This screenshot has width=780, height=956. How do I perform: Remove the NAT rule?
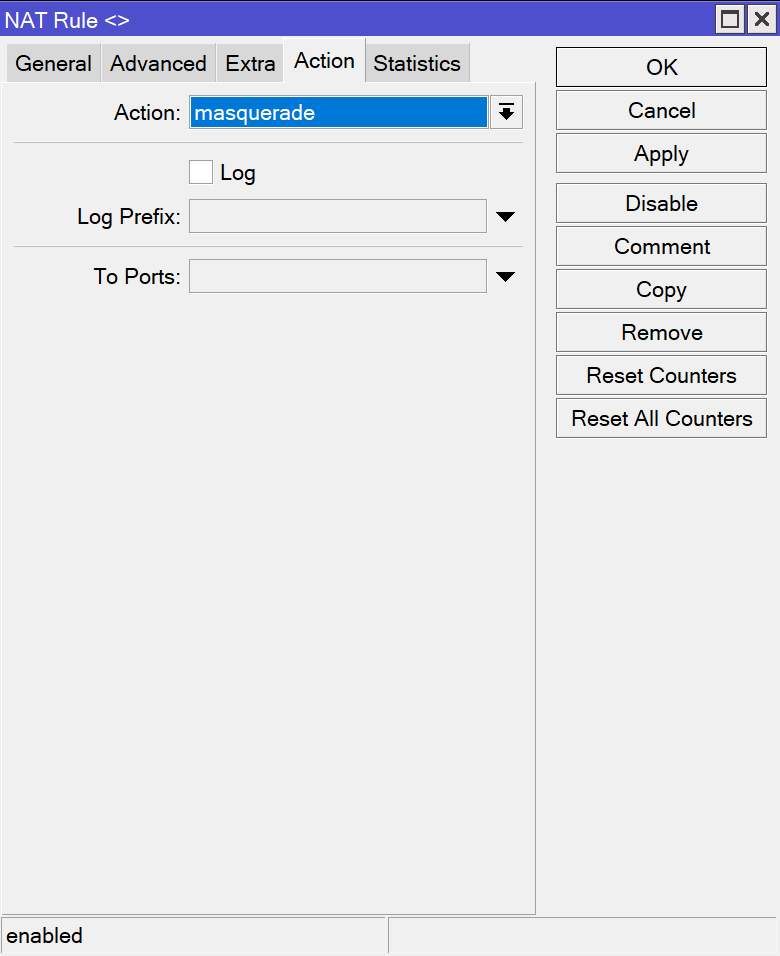(661, 332)
